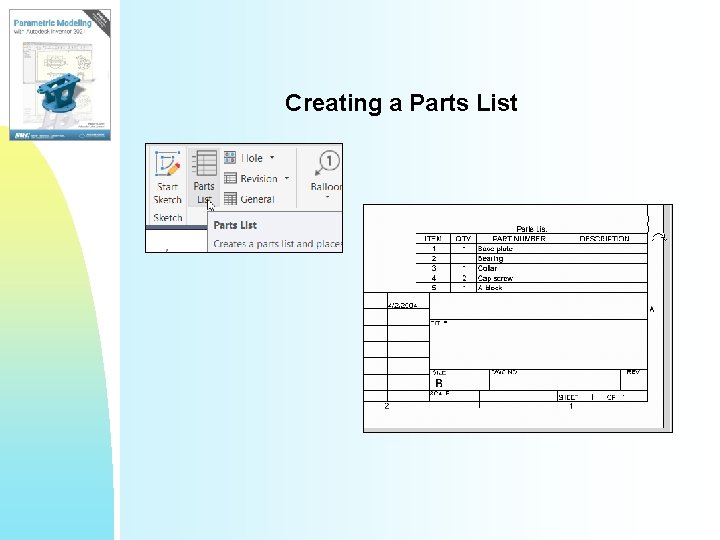Expand the Hole dropdown arrow
The height and width of the screenshot is (540, 720).
(x=272, y=158)
